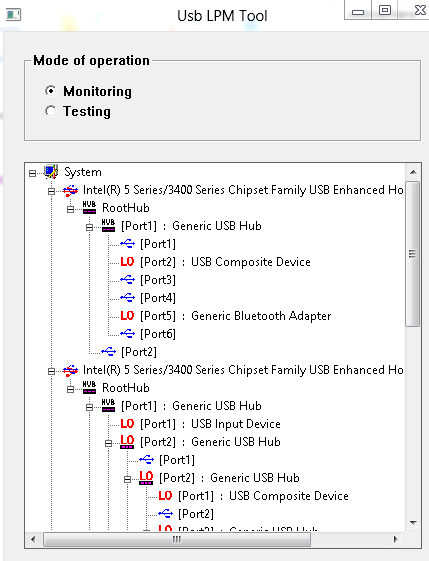The image size is (429, 561).
Task: Collapse the second RootHub node
Action: point(70,389)
